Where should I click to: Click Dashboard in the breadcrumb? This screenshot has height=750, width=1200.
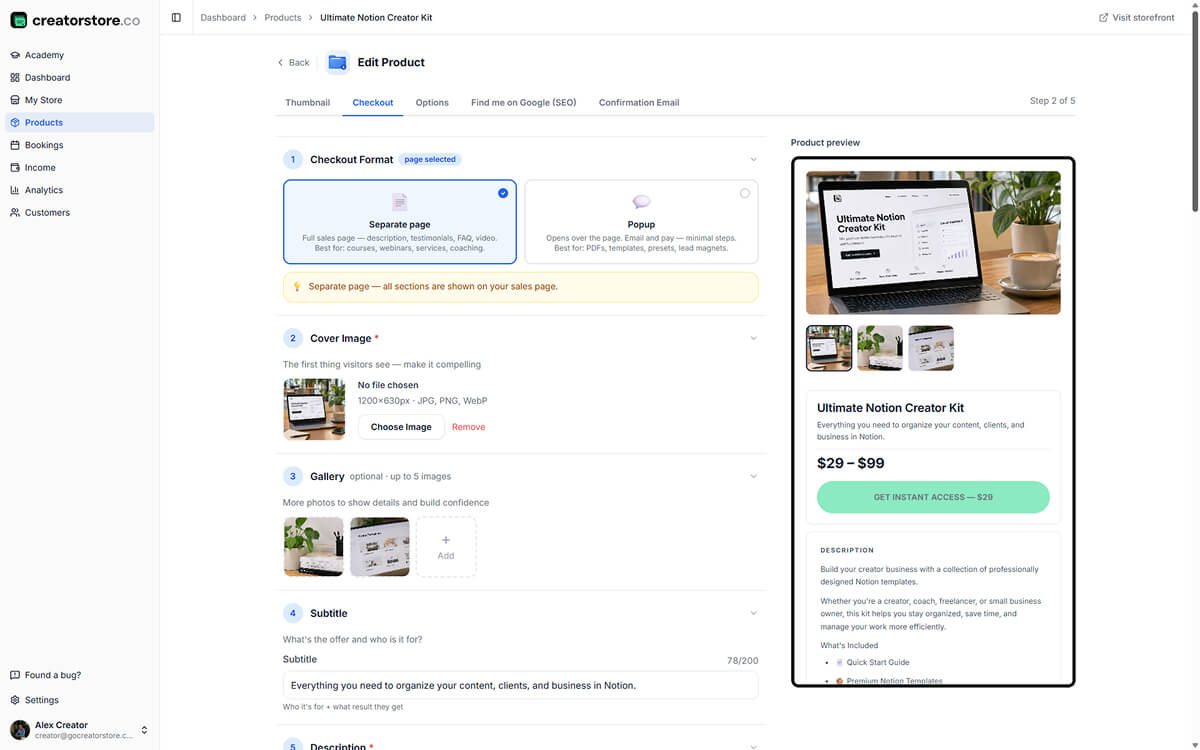223,17
